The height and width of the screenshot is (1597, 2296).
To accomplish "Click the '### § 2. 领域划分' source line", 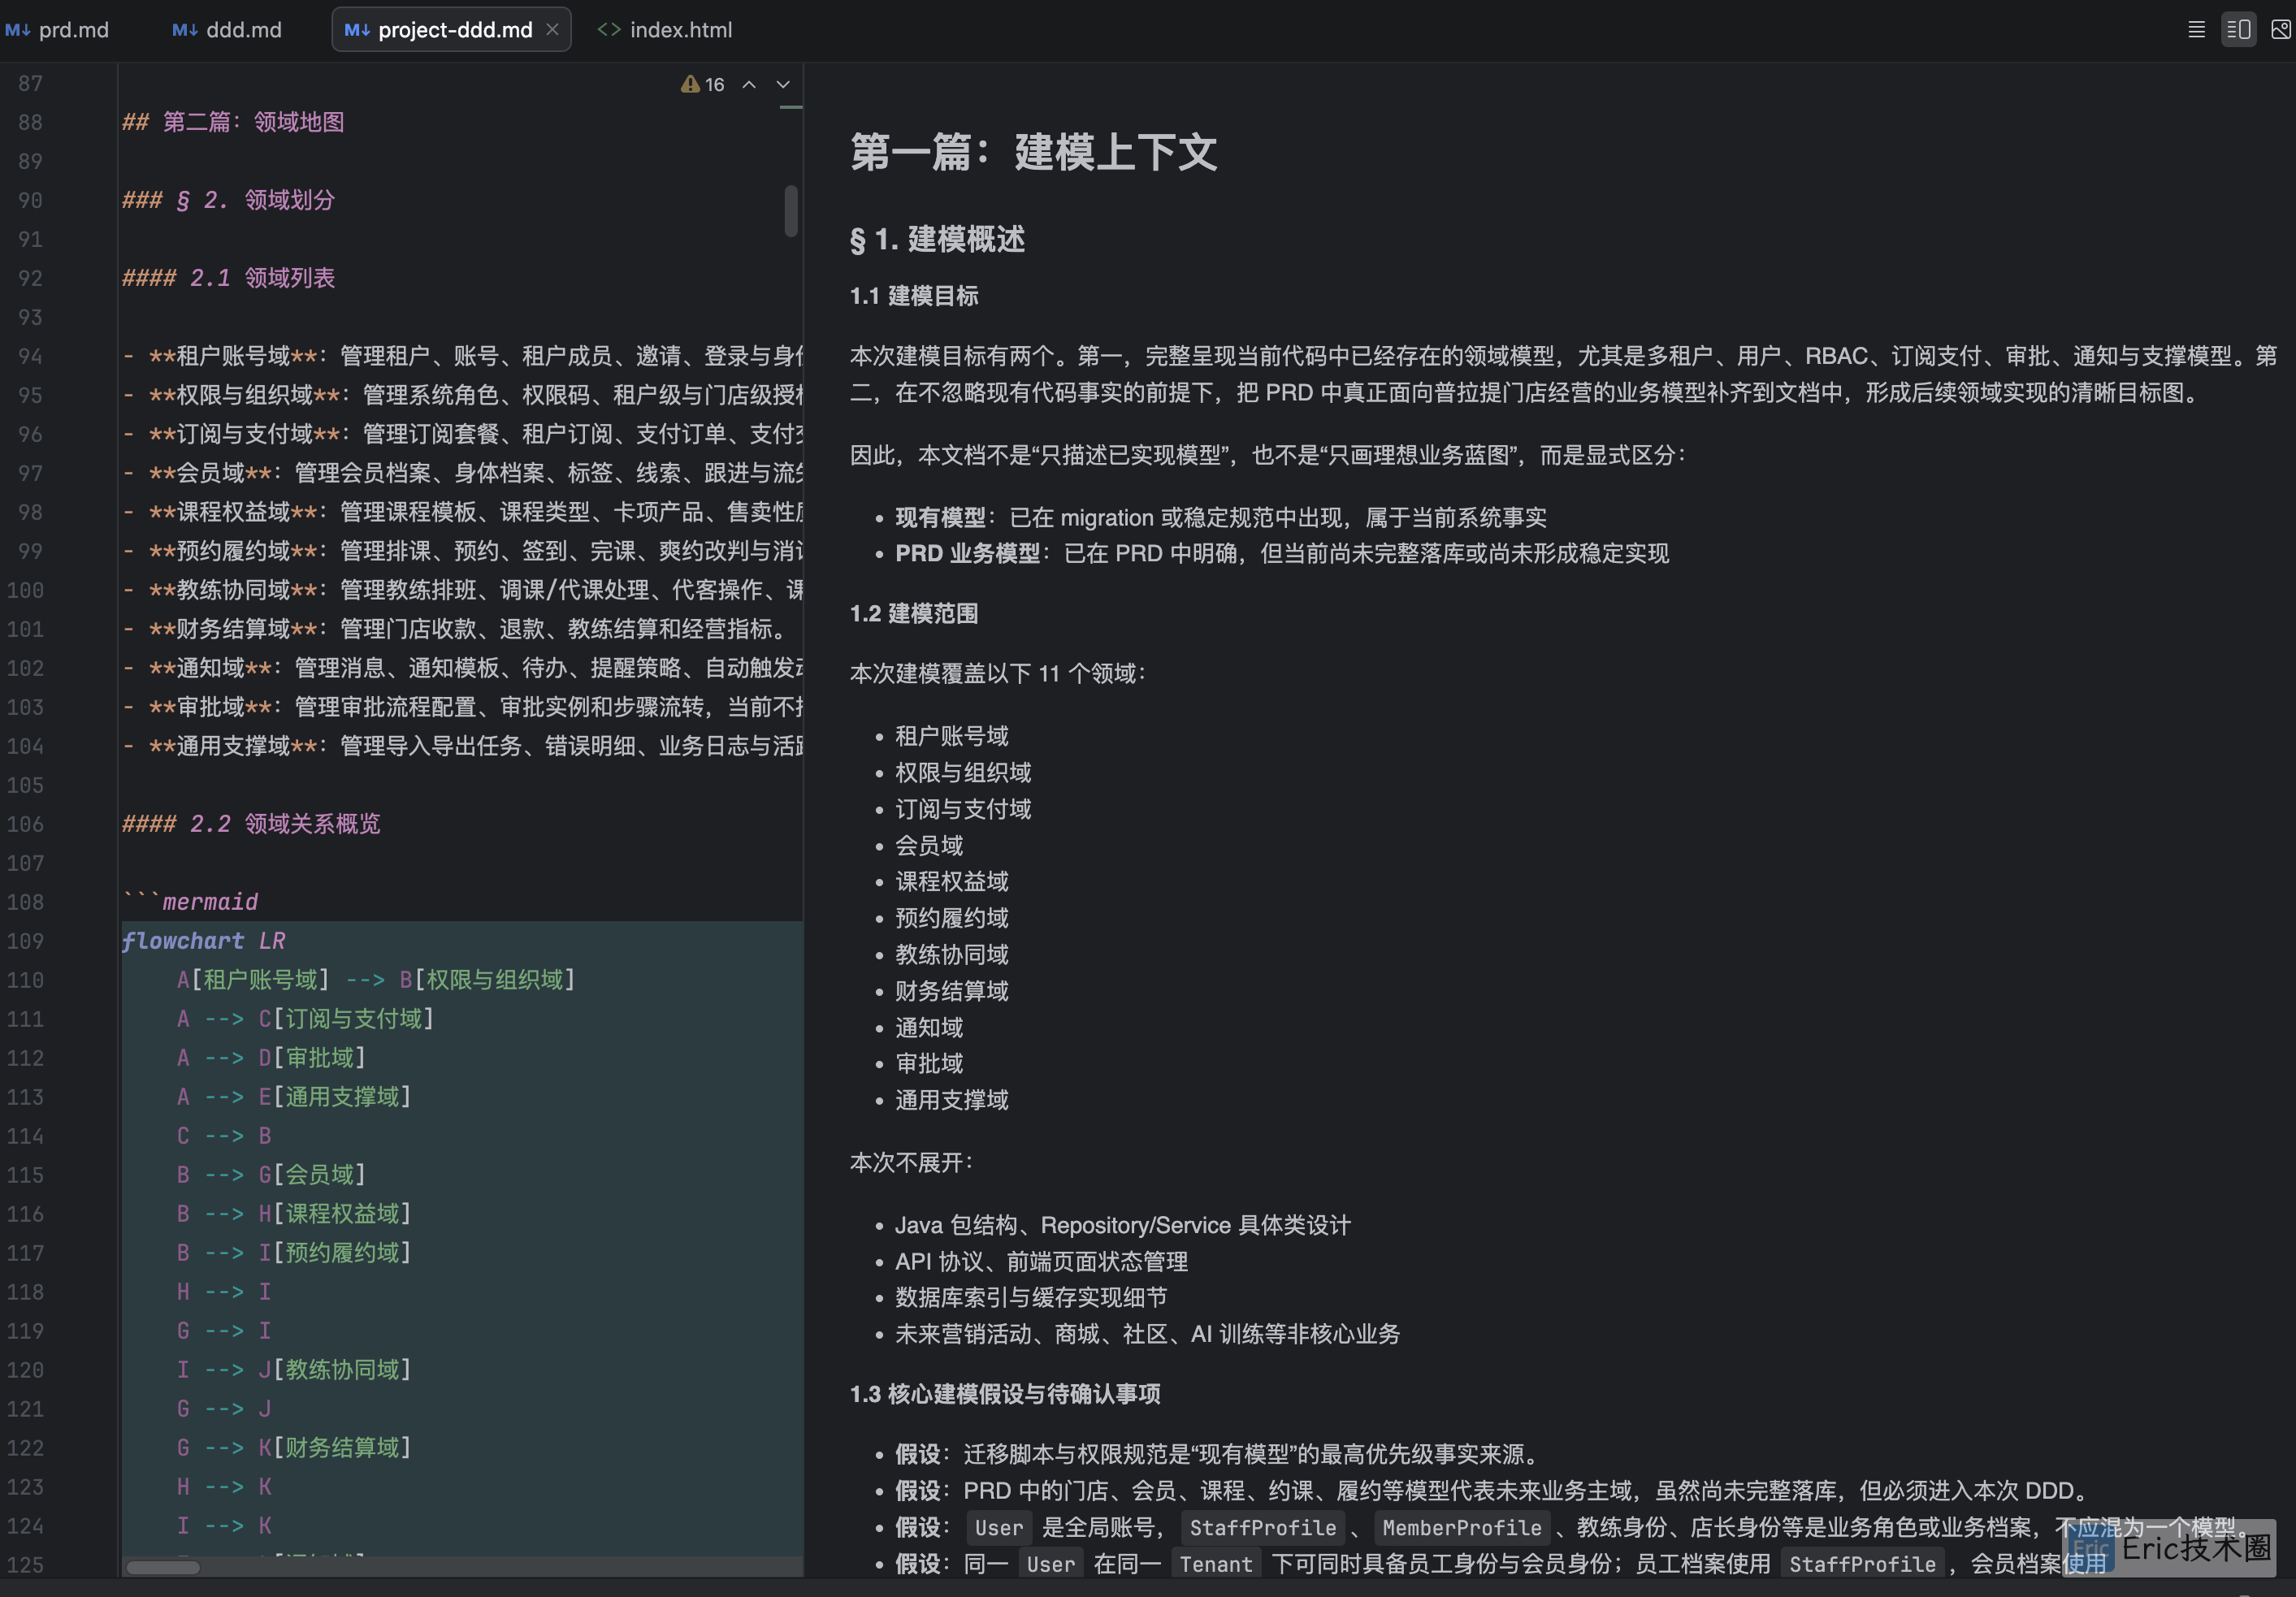I will (x=229, y=200).
